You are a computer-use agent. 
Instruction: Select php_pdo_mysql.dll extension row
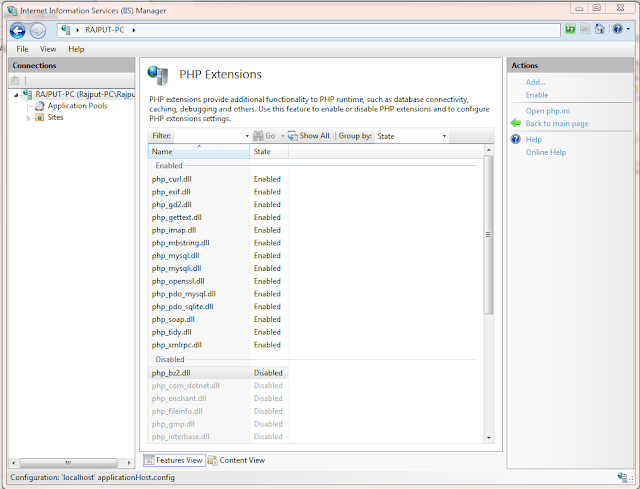[x=218, y=294]
